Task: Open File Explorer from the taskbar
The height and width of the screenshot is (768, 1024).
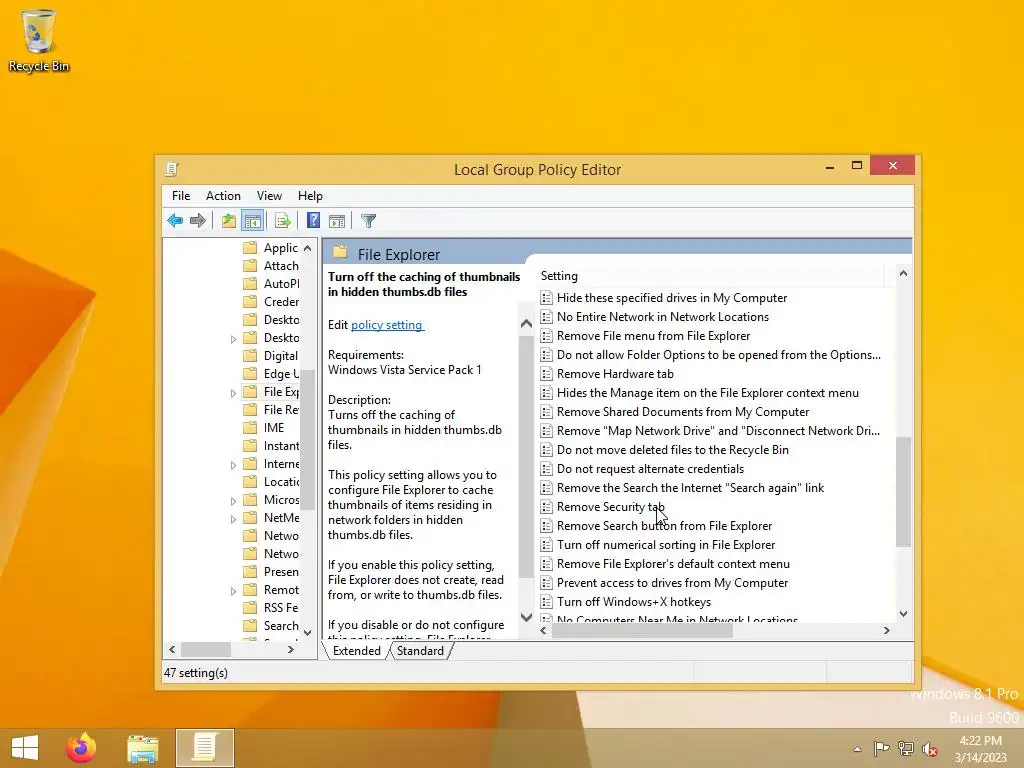Action: click(x=143, y=748)
